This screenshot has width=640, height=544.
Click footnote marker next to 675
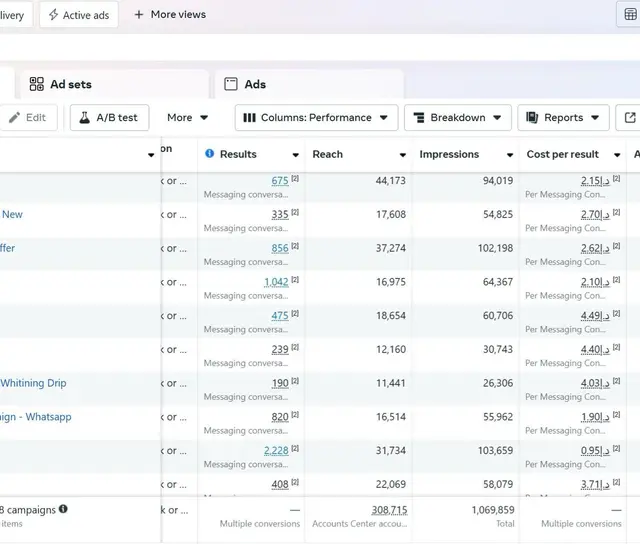point(295,178)
